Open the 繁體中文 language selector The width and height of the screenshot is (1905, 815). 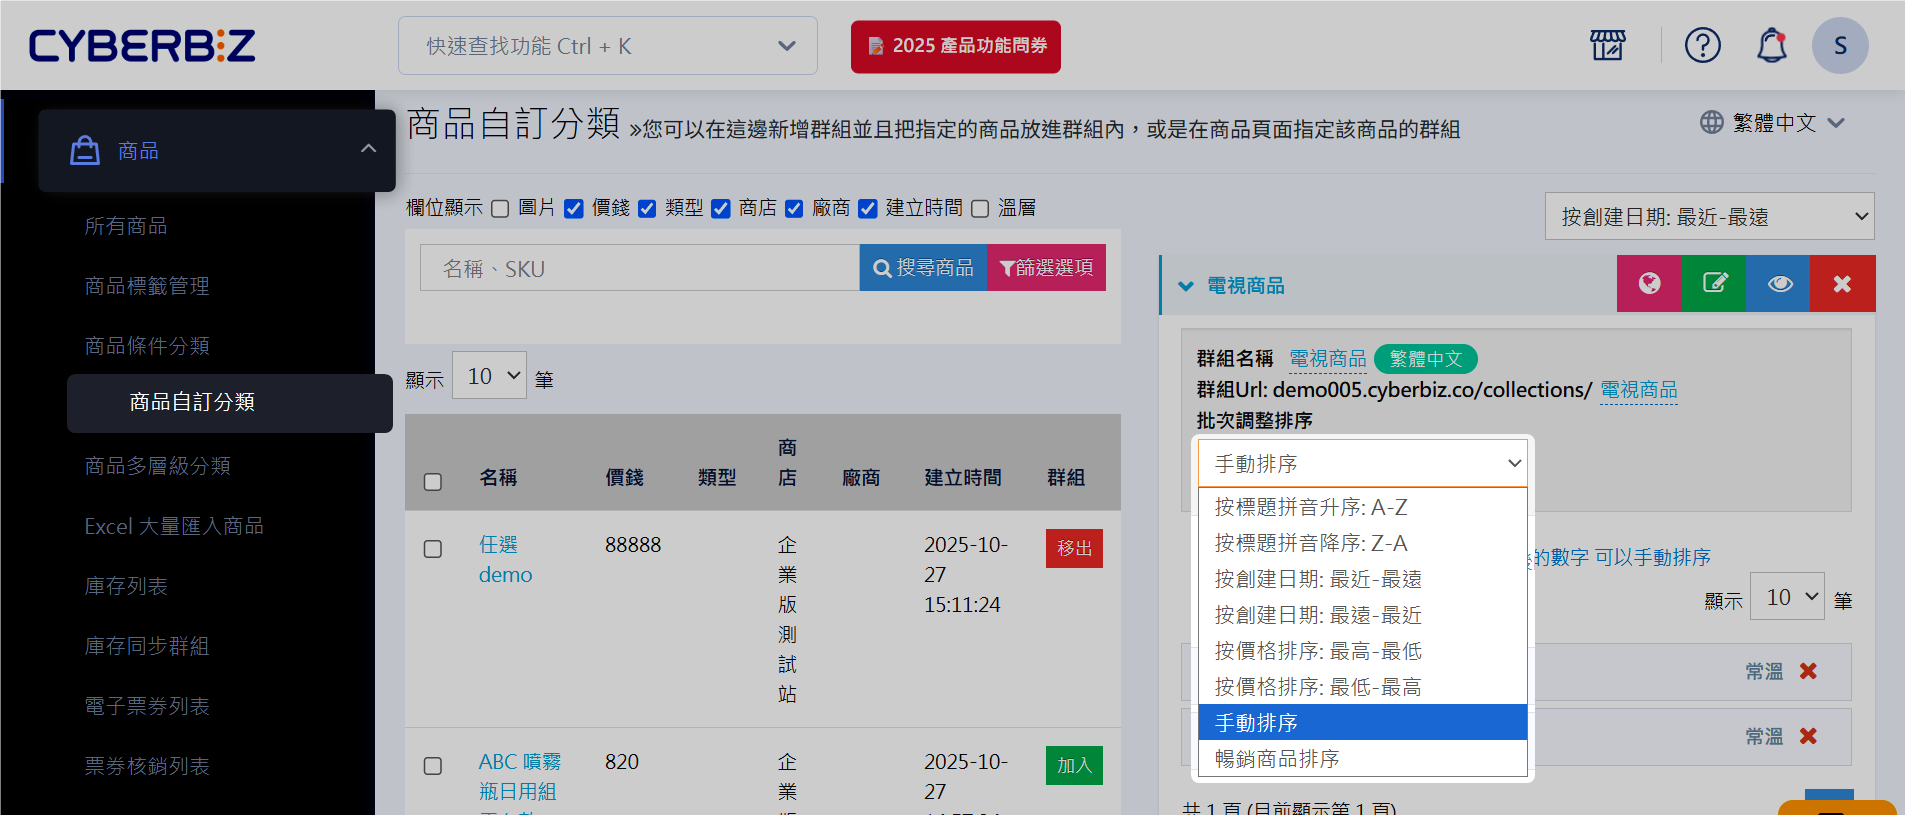pos(1773,123)
